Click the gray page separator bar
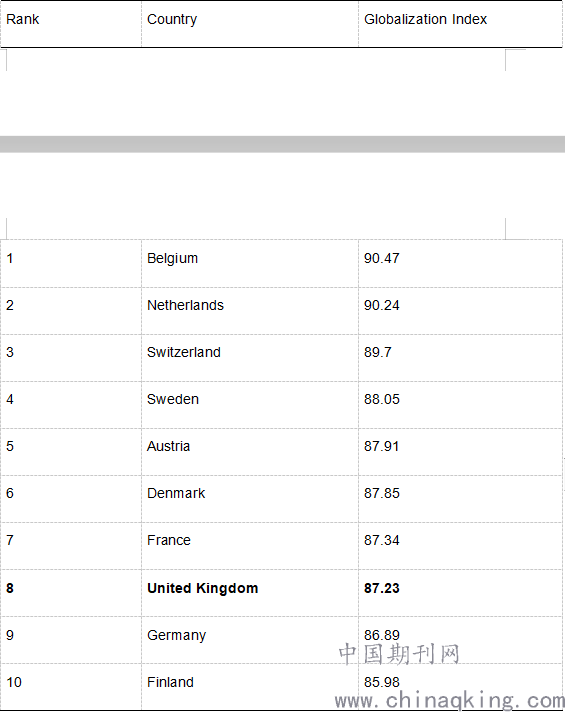 [x=282, y=144]
